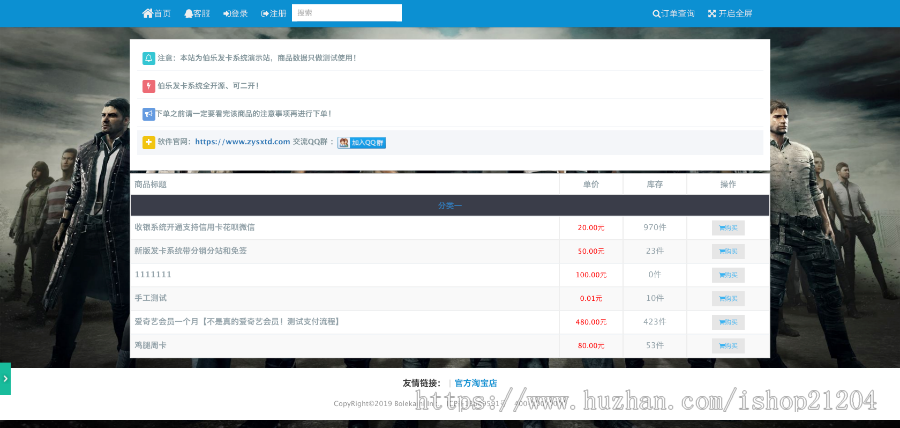Image resolution: width=900 pixels, height=428 pixels.
Task: Enable fullscreen with 开启全屏
Action: tap(730, 13)
